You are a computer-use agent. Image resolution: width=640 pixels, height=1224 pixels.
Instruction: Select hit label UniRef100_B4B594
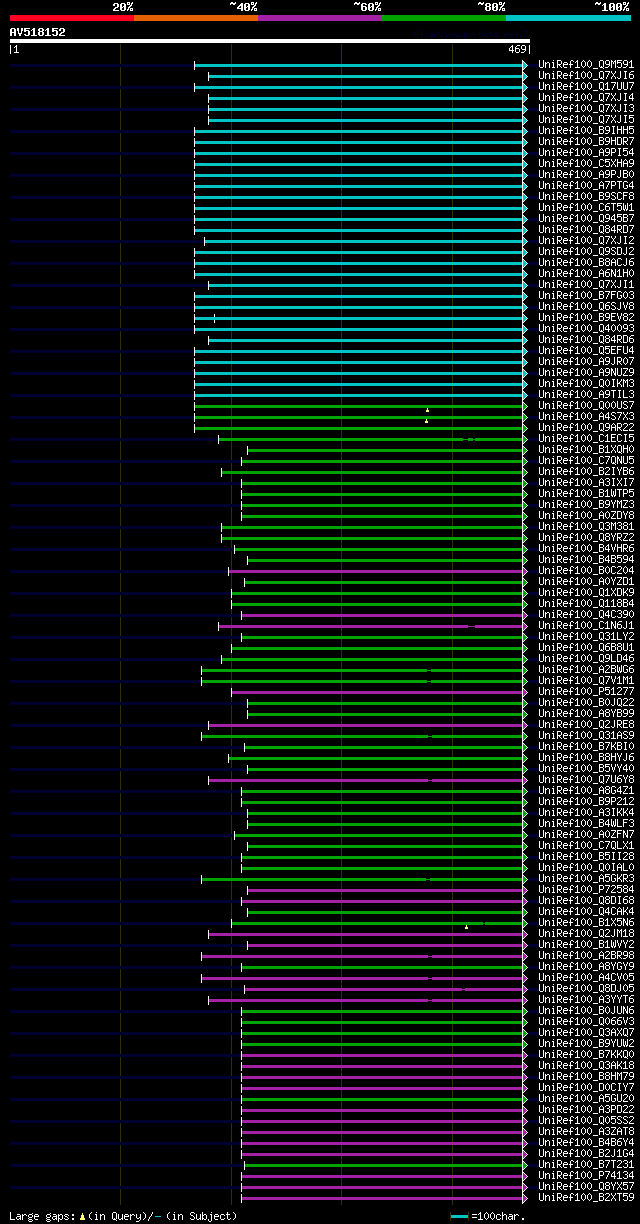(x=586, y=560)
